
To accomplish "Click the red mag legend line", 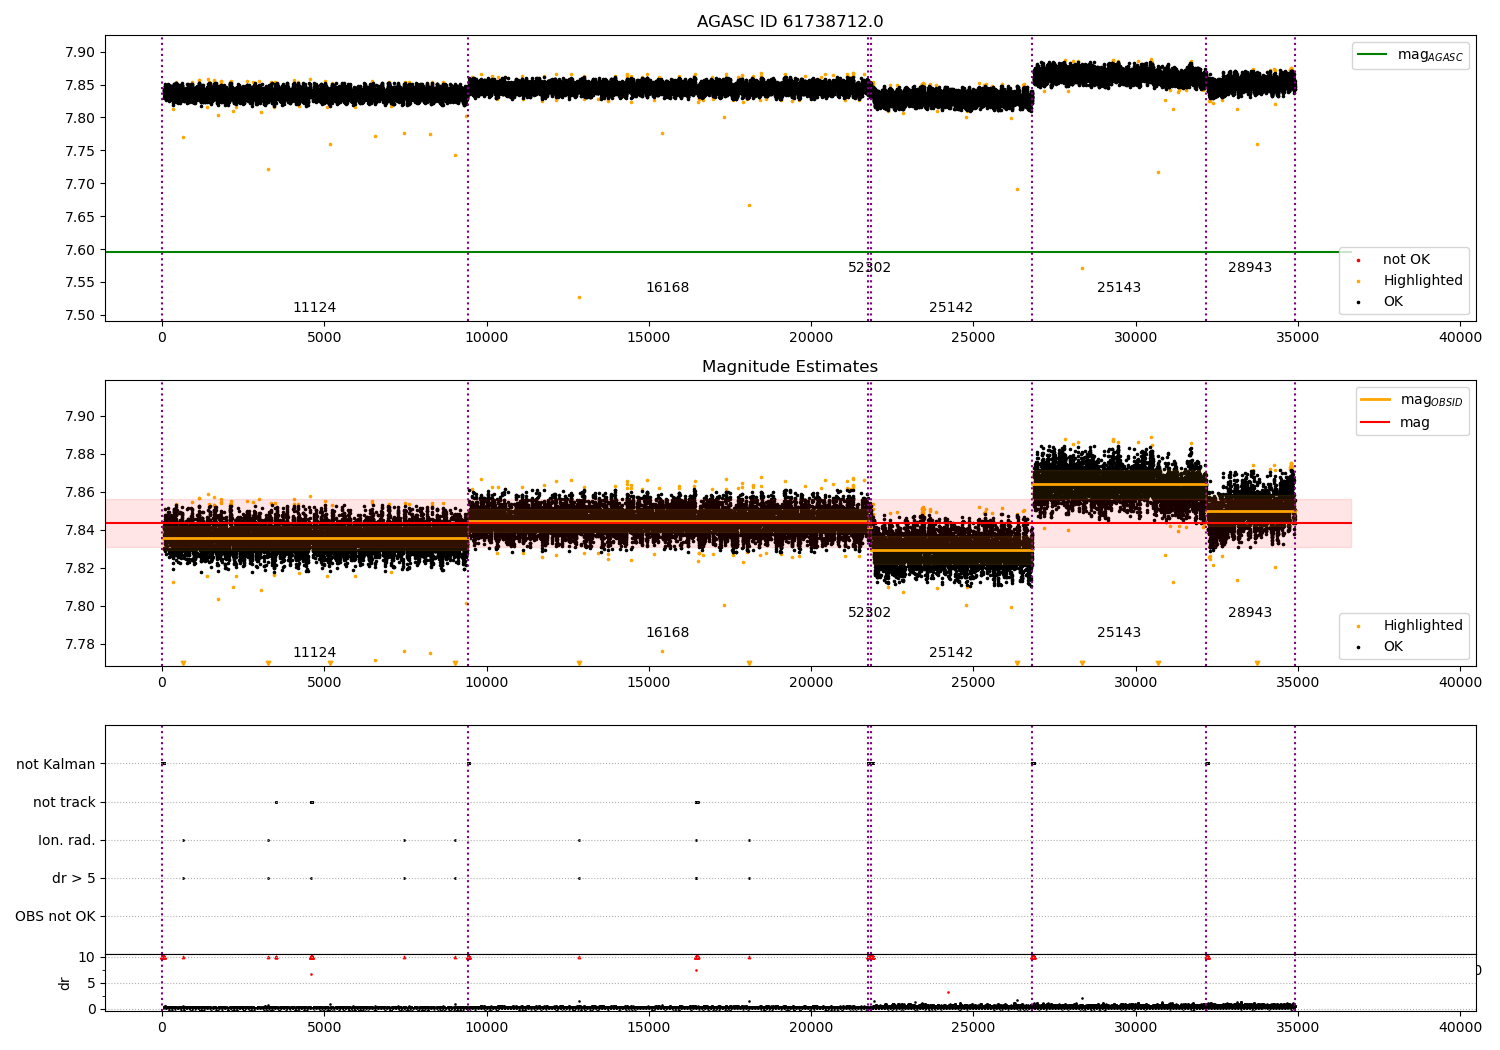I will pos(1375,422).
